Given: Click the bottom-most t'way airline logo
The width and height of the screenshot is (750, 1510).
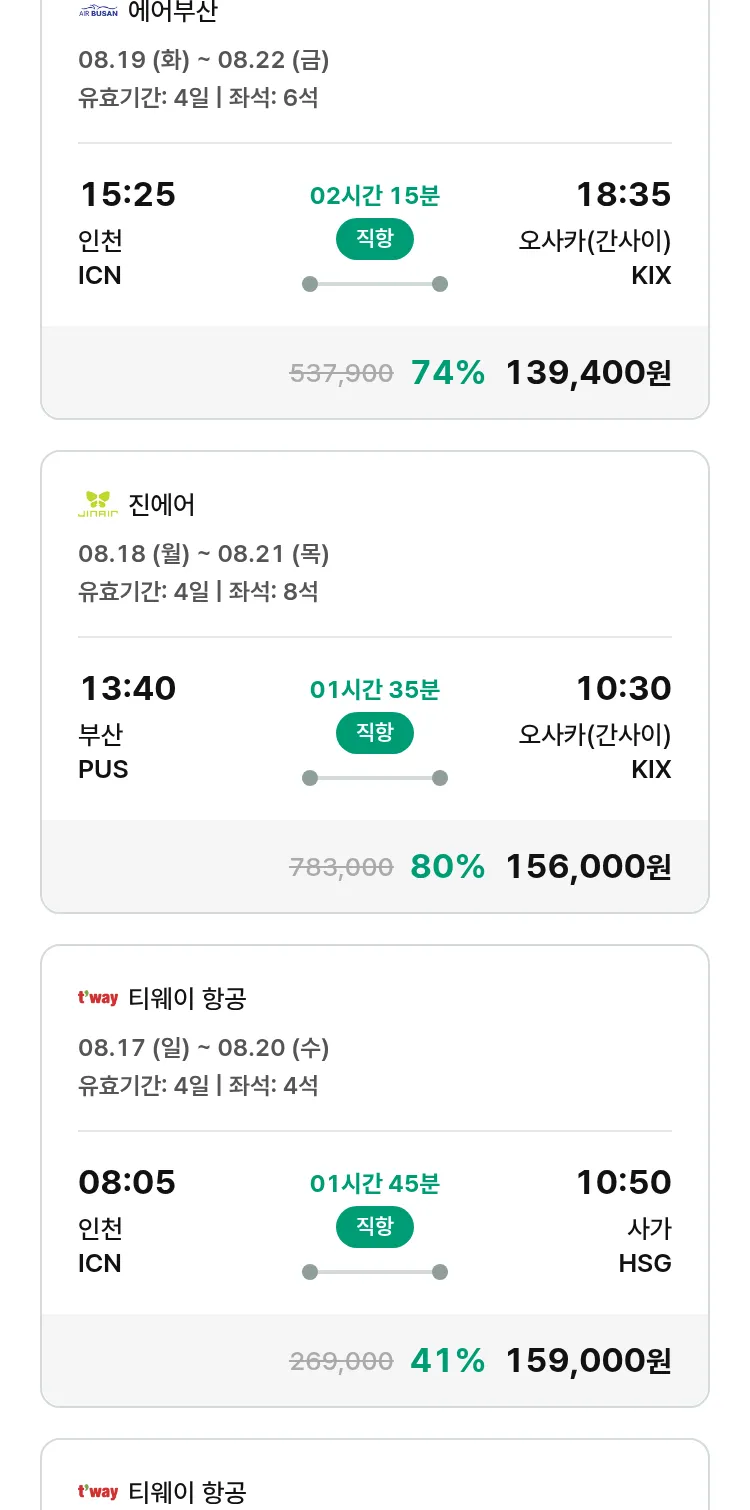Looking at the screenshot, I should pos(98,1492).
